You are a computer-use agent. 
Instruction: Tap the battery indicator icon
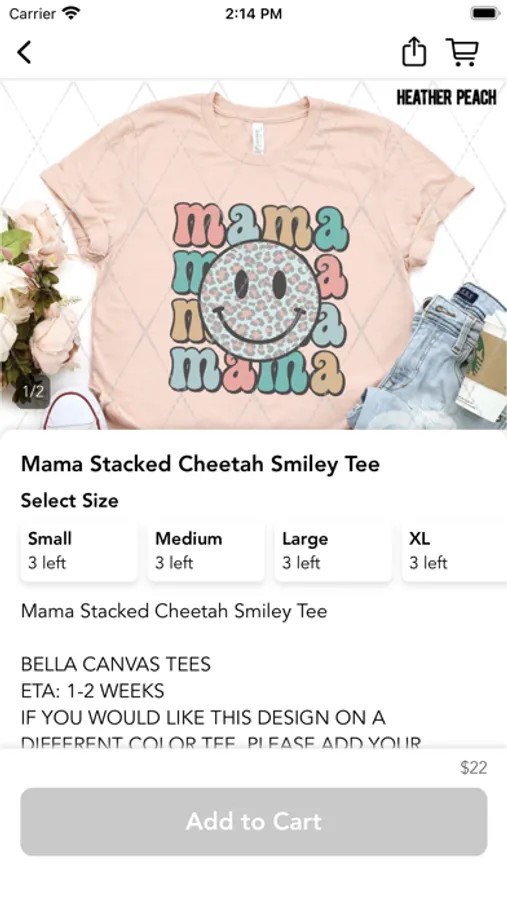coord(485,13)
